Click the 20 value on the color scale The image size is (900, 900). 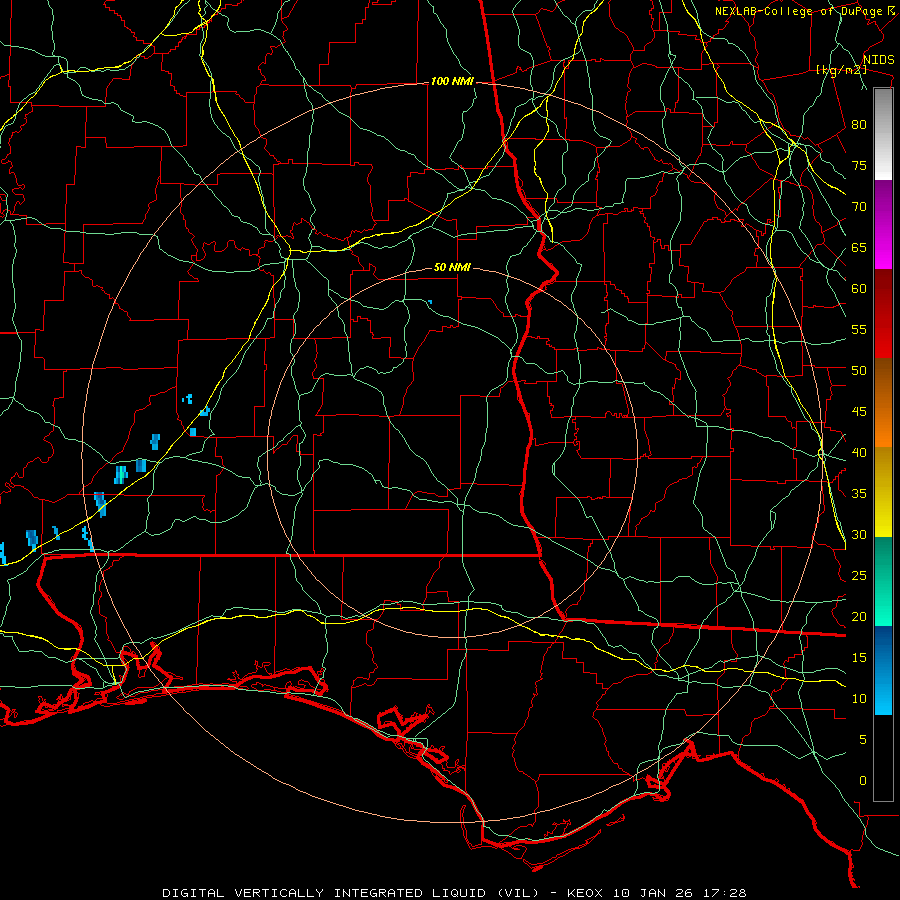coord(859,617)
